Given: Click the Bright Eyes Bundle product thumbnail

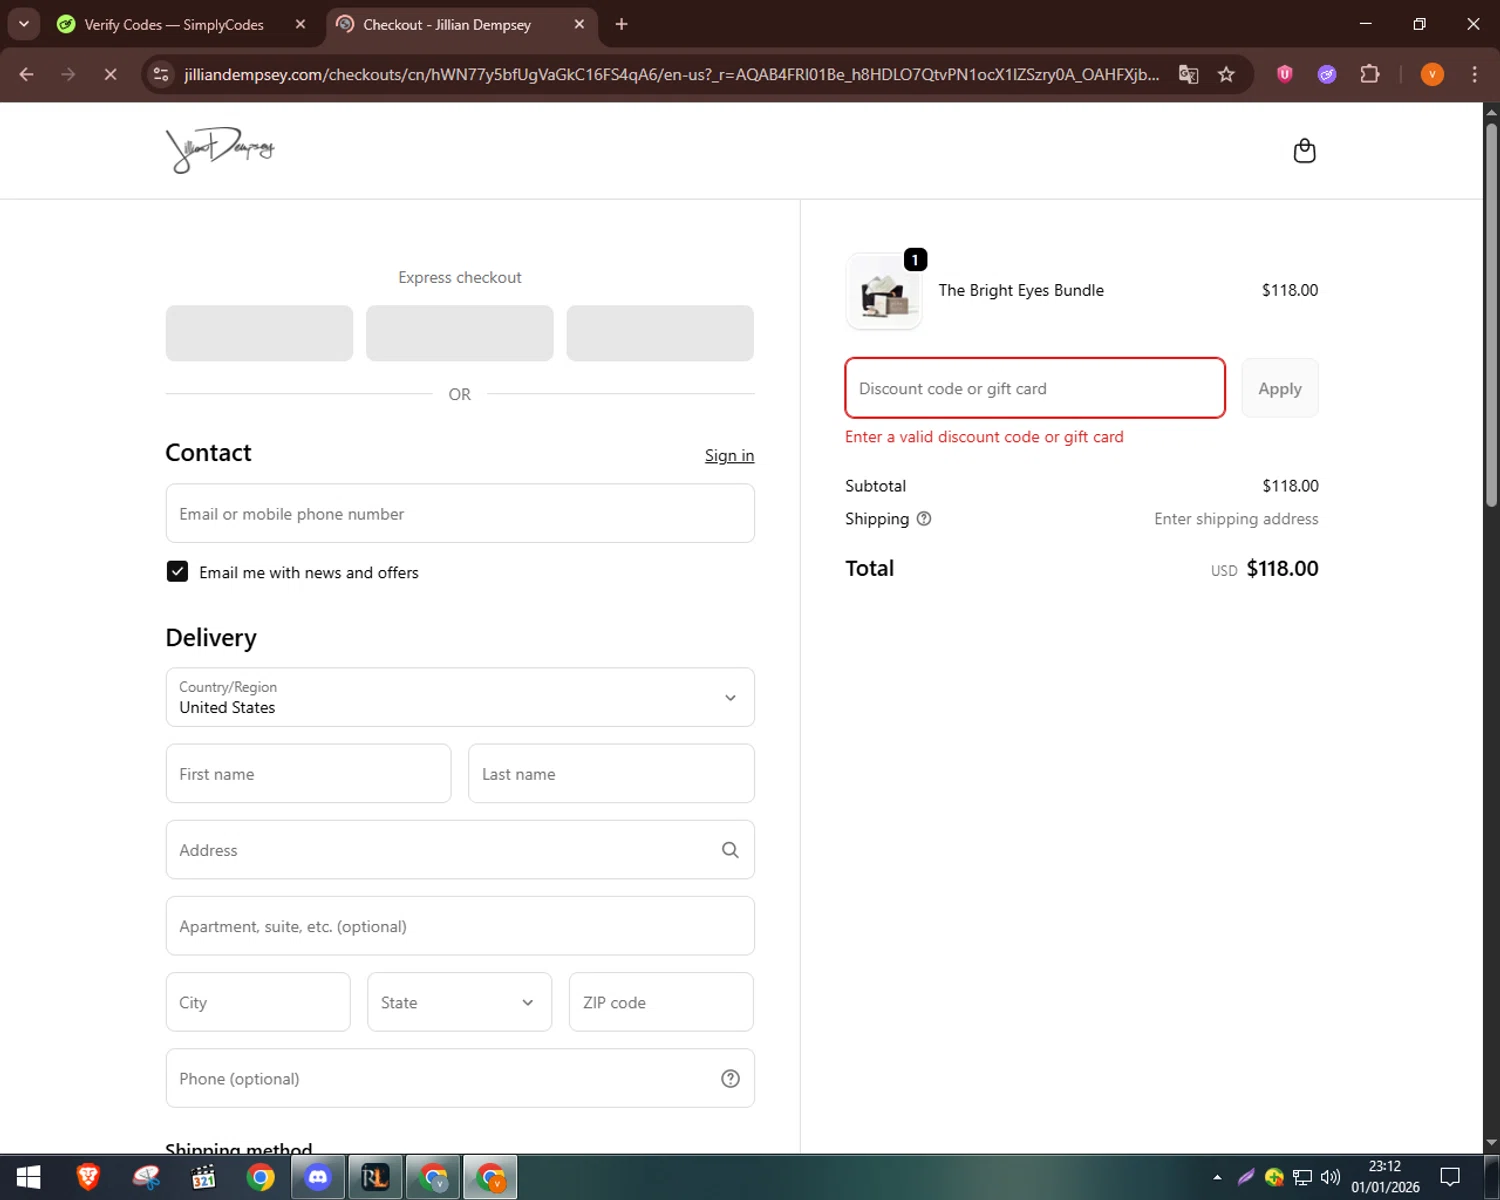Looking at the screenshot, I should click(x=883, y=292).
